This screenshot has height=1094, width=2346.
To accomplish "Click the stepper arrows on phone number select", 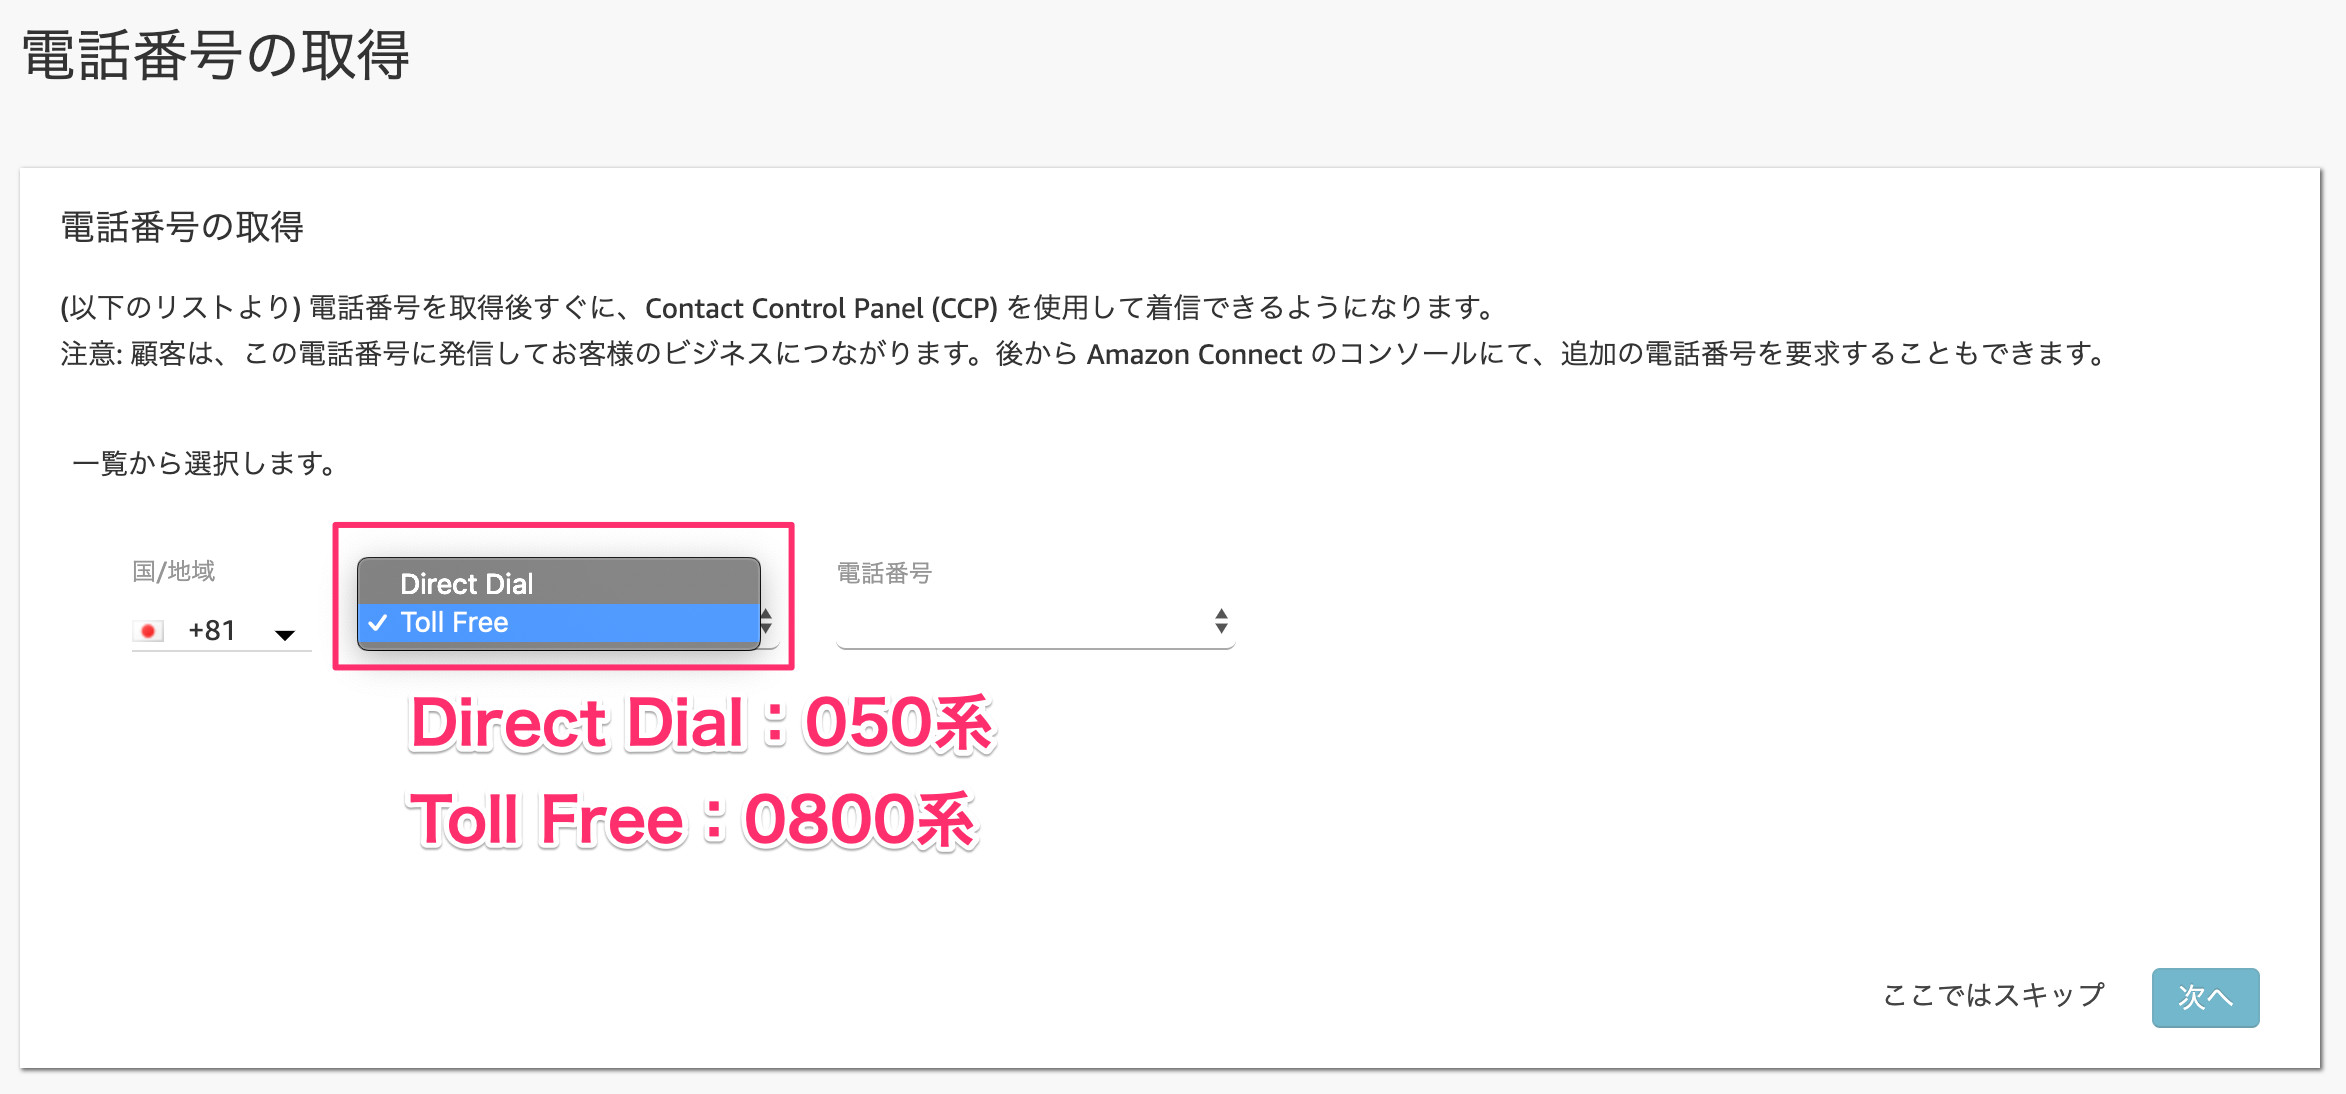I will (1221, 621).
